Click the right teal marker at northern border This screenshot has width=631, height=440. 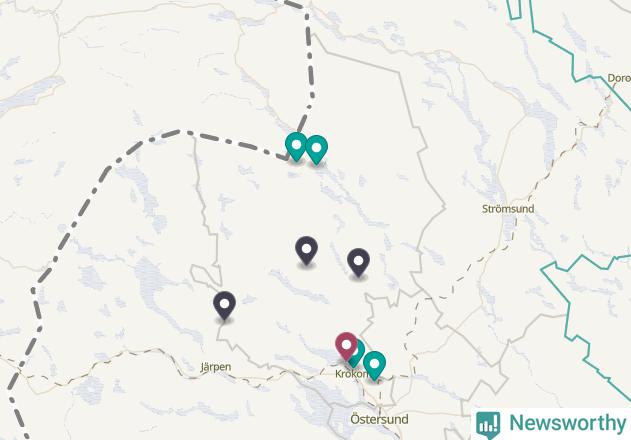(317, 149)
